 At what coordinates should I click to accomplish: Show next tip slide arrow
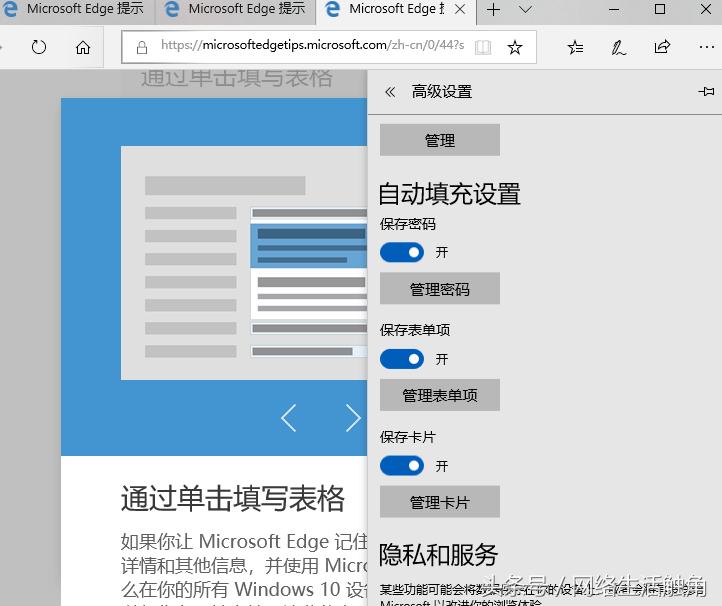[x=353, y=418]
